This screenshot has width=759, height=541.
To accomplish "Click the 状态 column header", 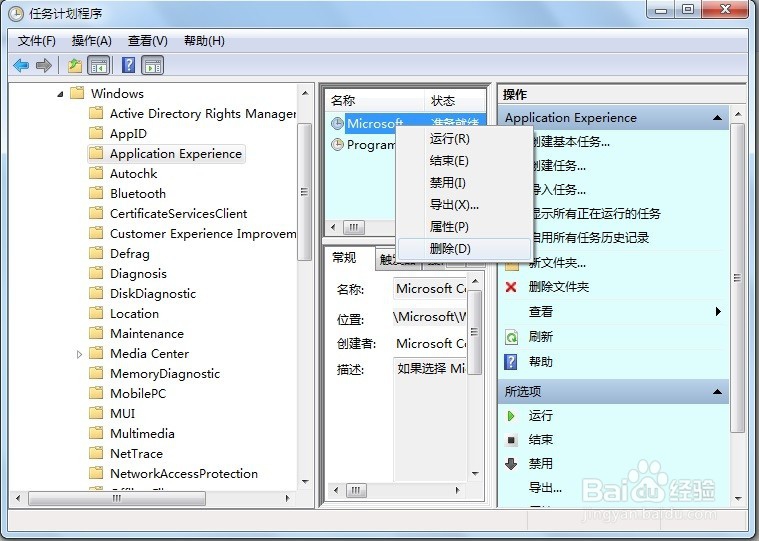I will [x=455, y=101].
